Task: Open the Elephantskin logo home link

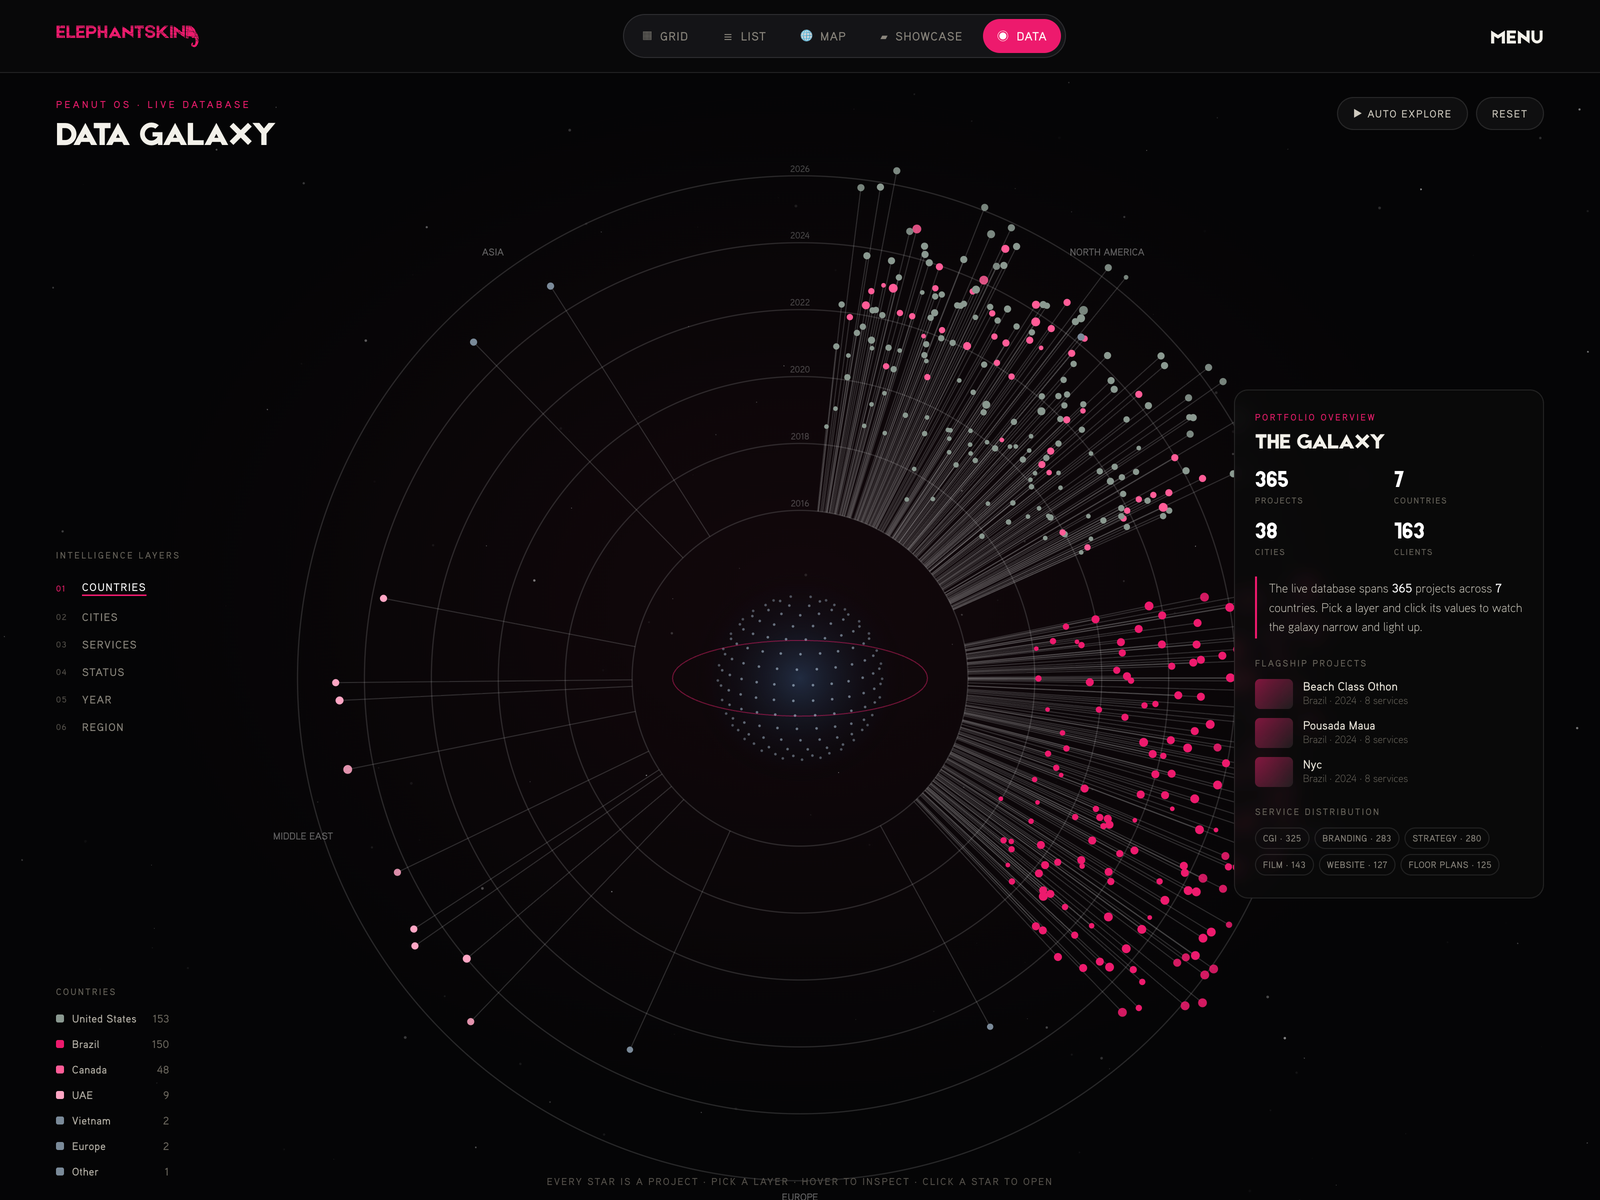Action: pos(127,35)
